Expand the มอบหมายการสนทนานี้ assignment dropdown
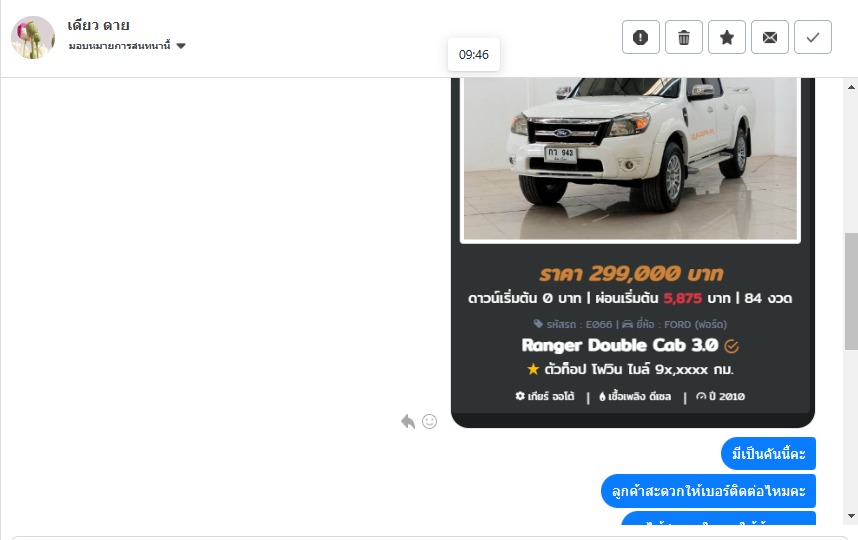Image resolution: width=858 pixels, height=540 pixels. click(x=181, y=46)
